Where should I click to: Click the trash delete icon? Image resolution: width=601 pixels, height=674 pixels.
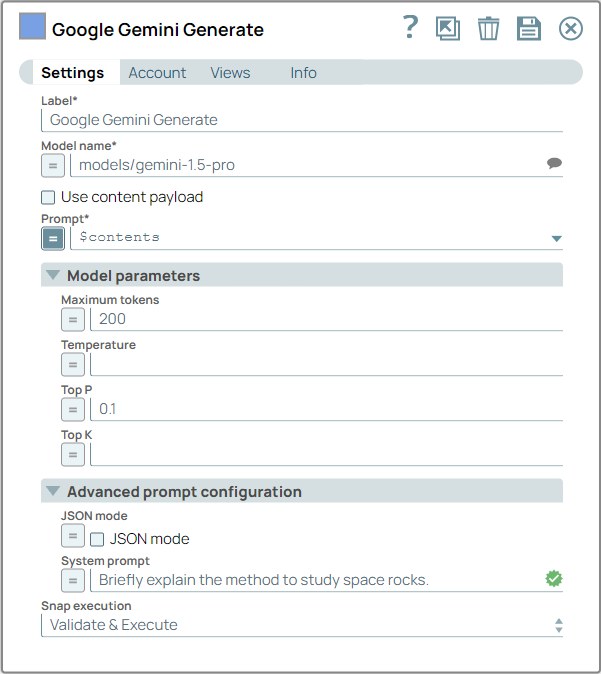(488, 28)
